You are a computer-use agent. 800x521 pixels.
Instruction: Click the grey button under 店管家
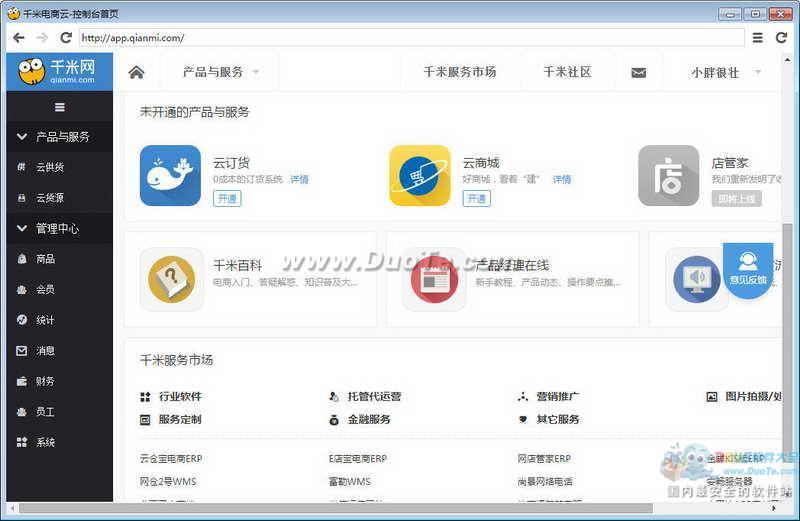[x=736, y=199]
